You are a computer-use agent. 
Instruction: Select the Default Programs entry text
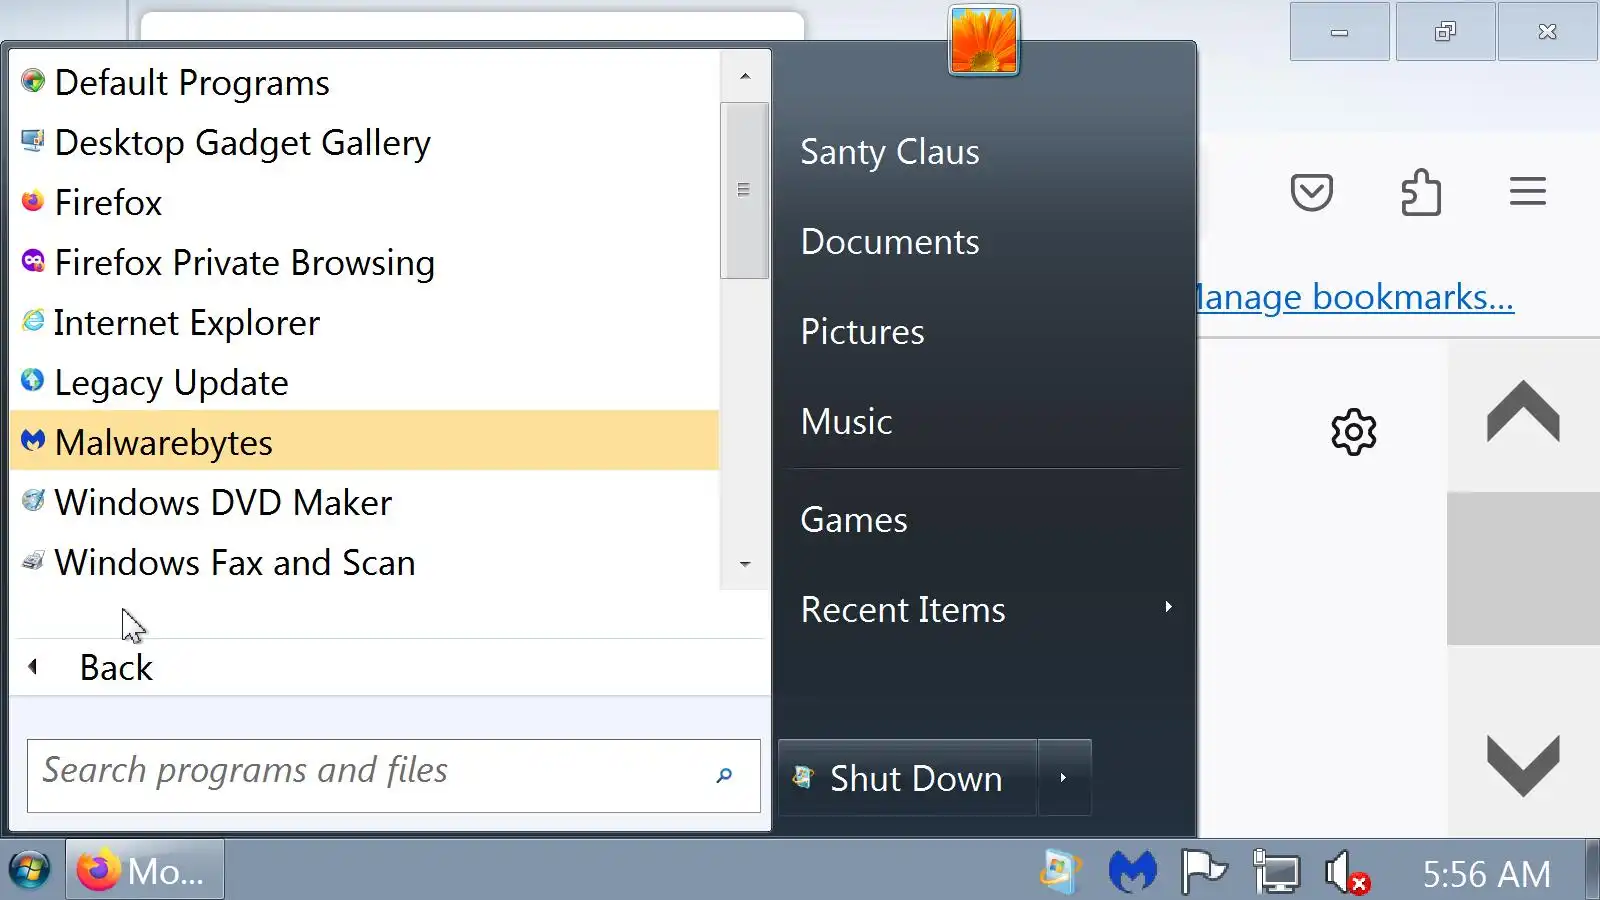tap(192, 82)
